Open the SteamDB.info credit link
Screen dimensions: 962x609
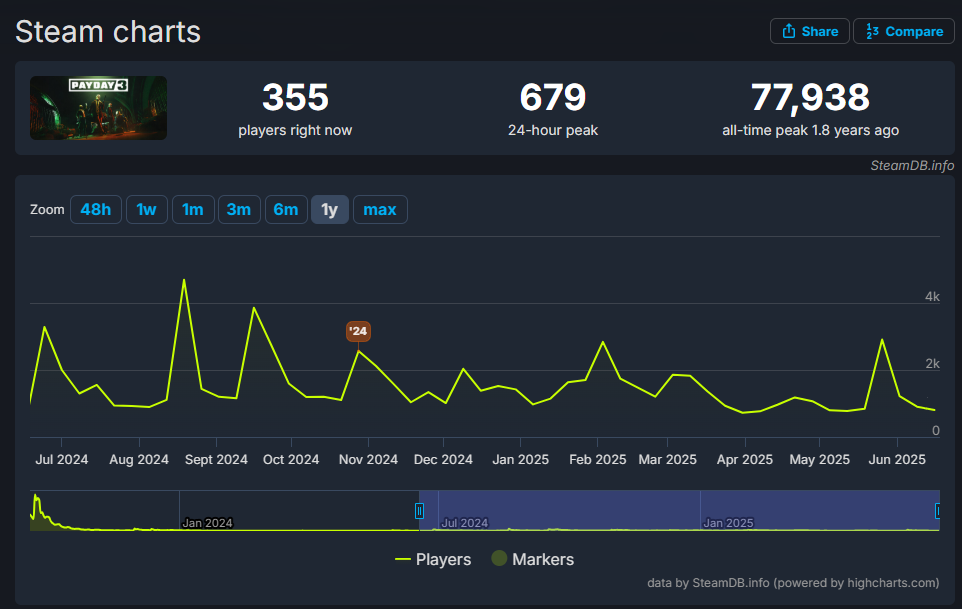click(912, 166)
